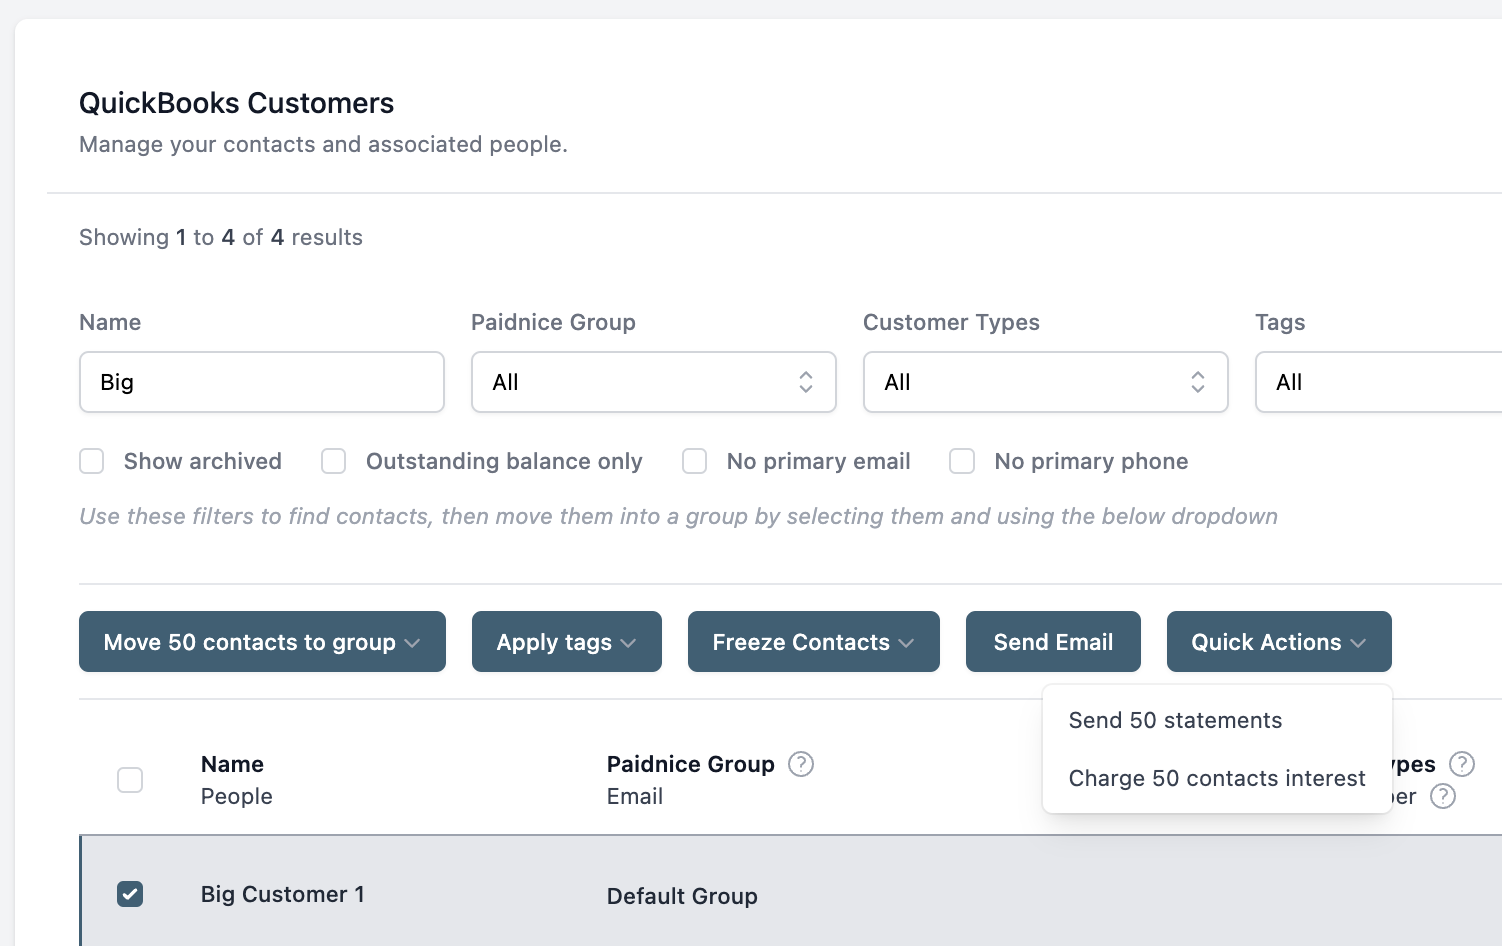
Task: Open the Tags filter dropdown
Action: 1379,382
